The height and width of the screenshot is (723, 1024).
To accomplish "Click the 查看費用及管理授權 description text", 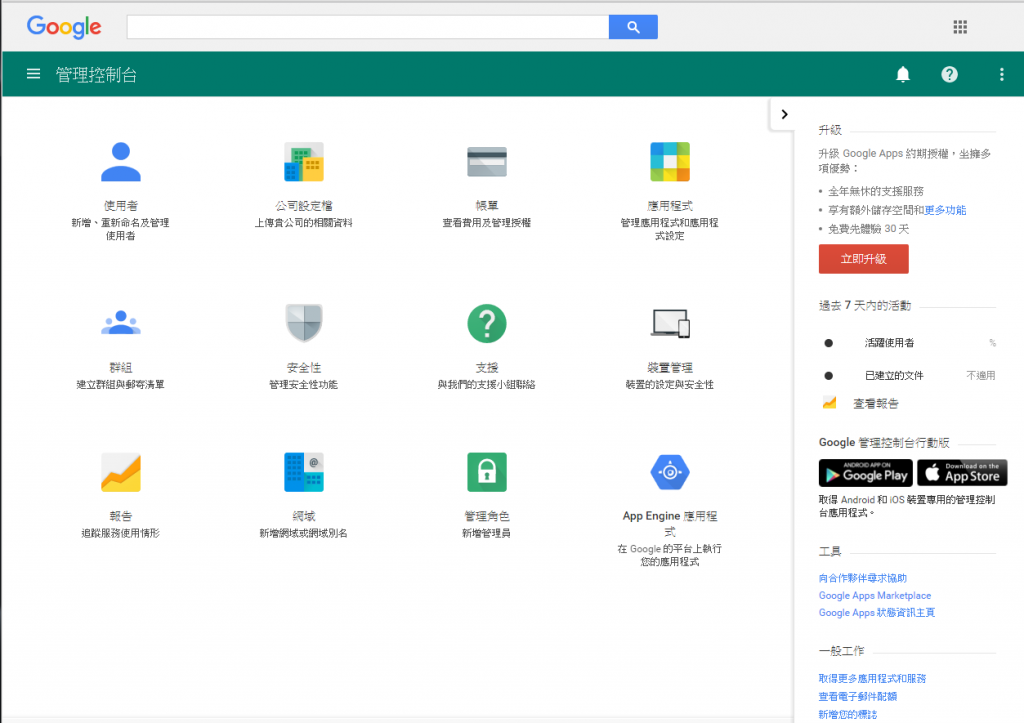I will (x=487, y=222).
